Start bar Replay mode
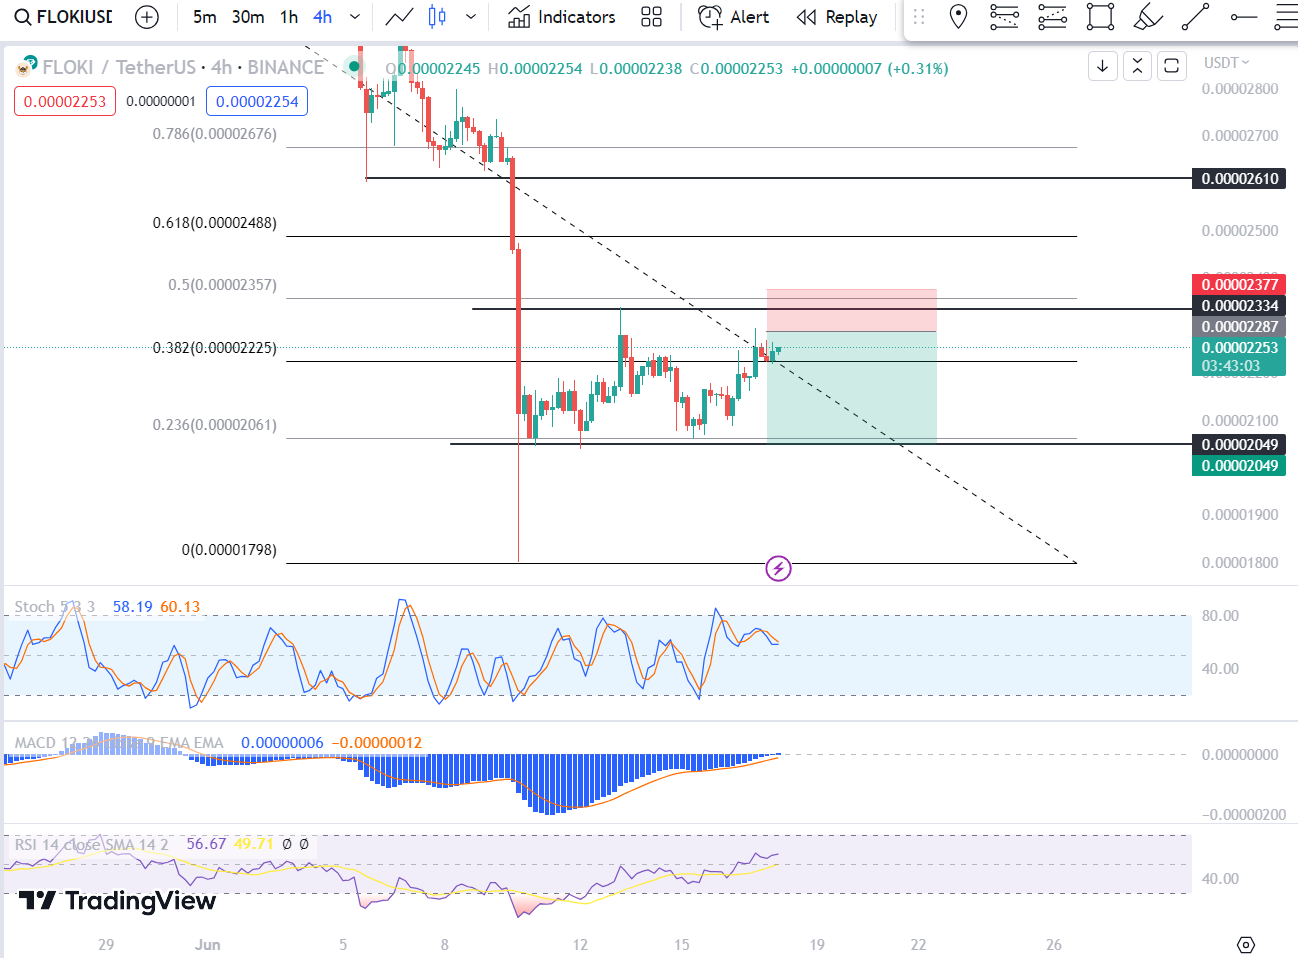This screenshot has height=958, width=1298. click(x=837, y=17)
